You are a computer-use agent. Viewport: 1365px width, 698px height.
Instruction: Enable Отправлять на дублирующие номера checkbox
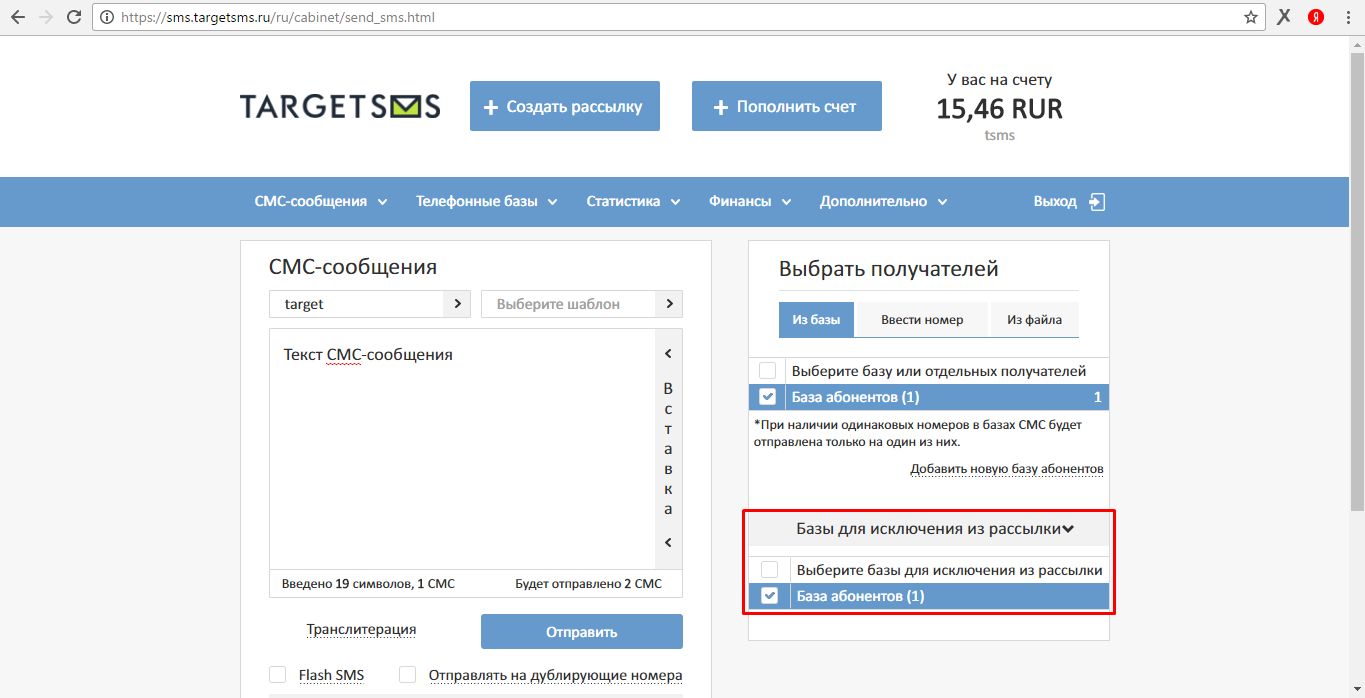(x=408, y=675)
